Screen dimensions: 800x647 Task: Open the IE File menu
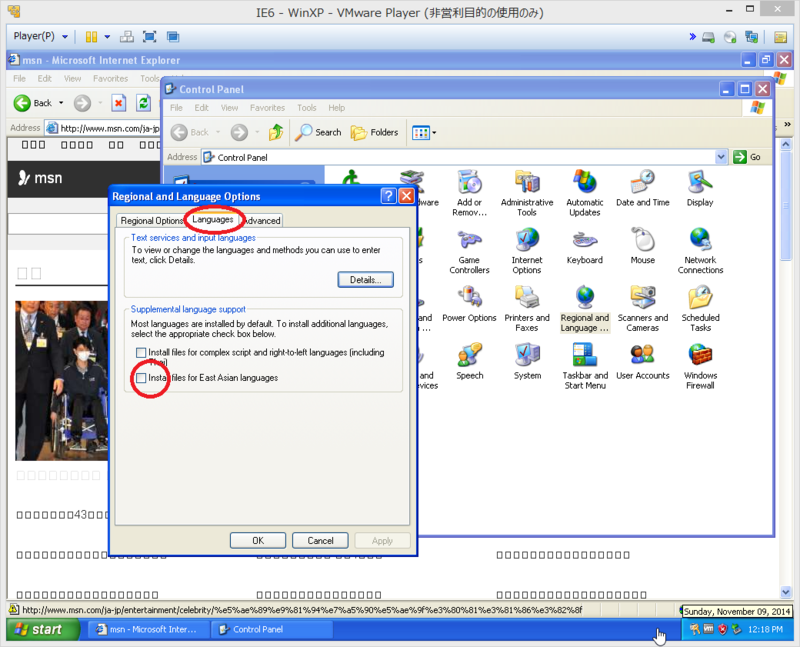(19, 79)
